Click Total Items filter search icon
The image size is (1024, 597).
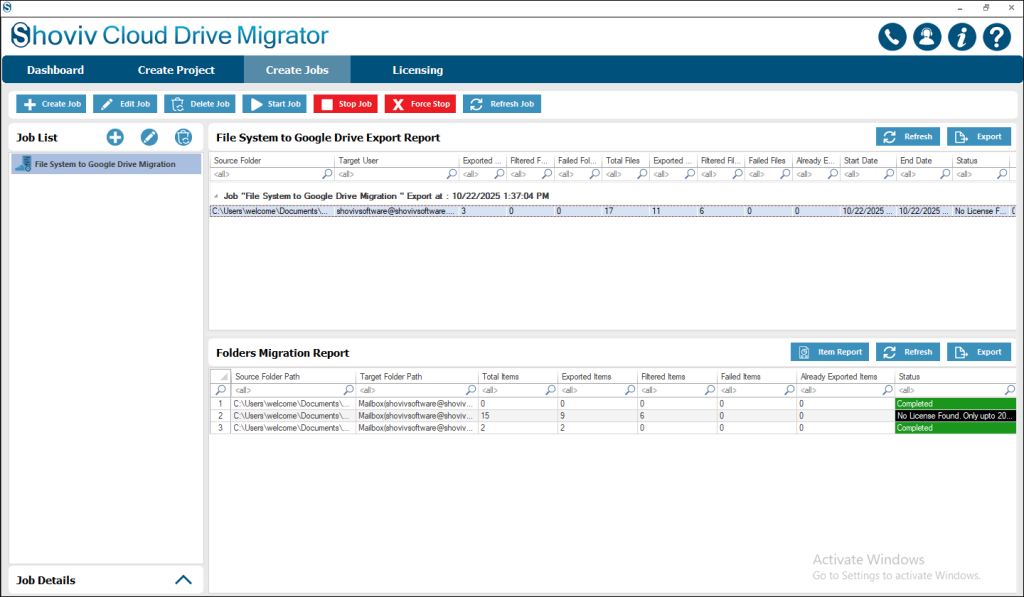(551, 390)
